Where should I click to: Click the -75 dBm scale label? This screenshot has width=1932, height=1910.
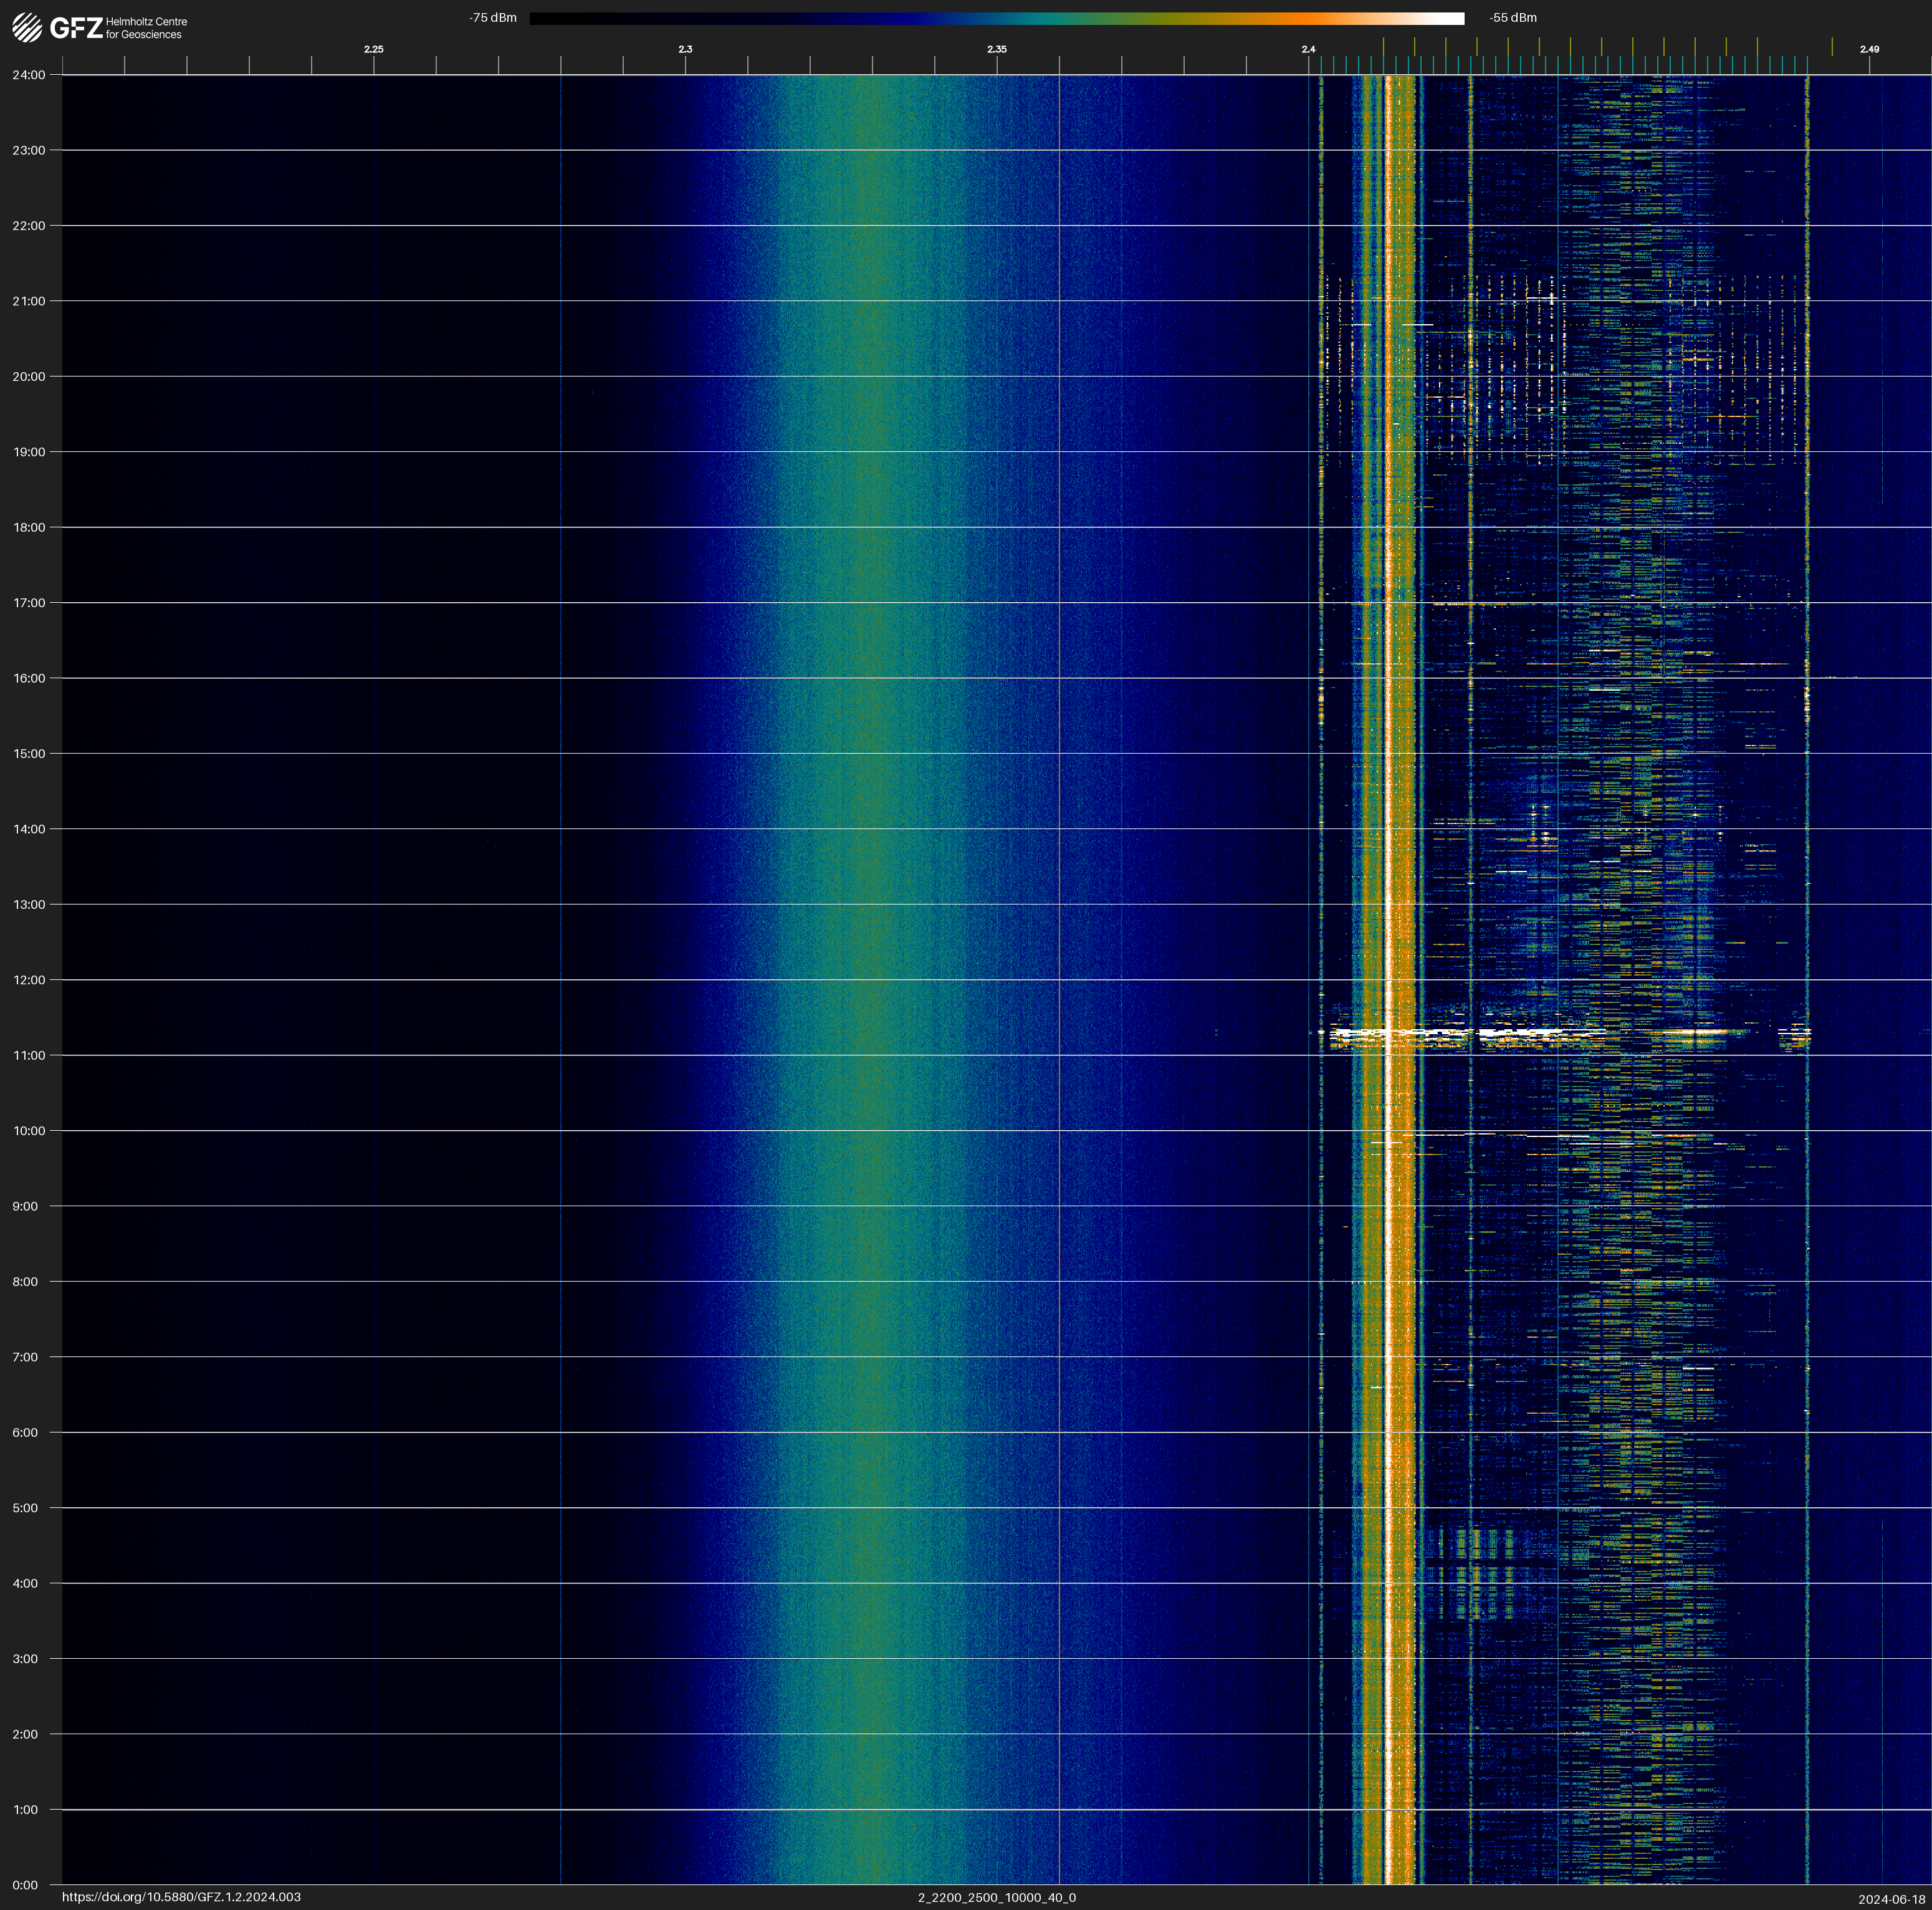click(x=493, y=18)
